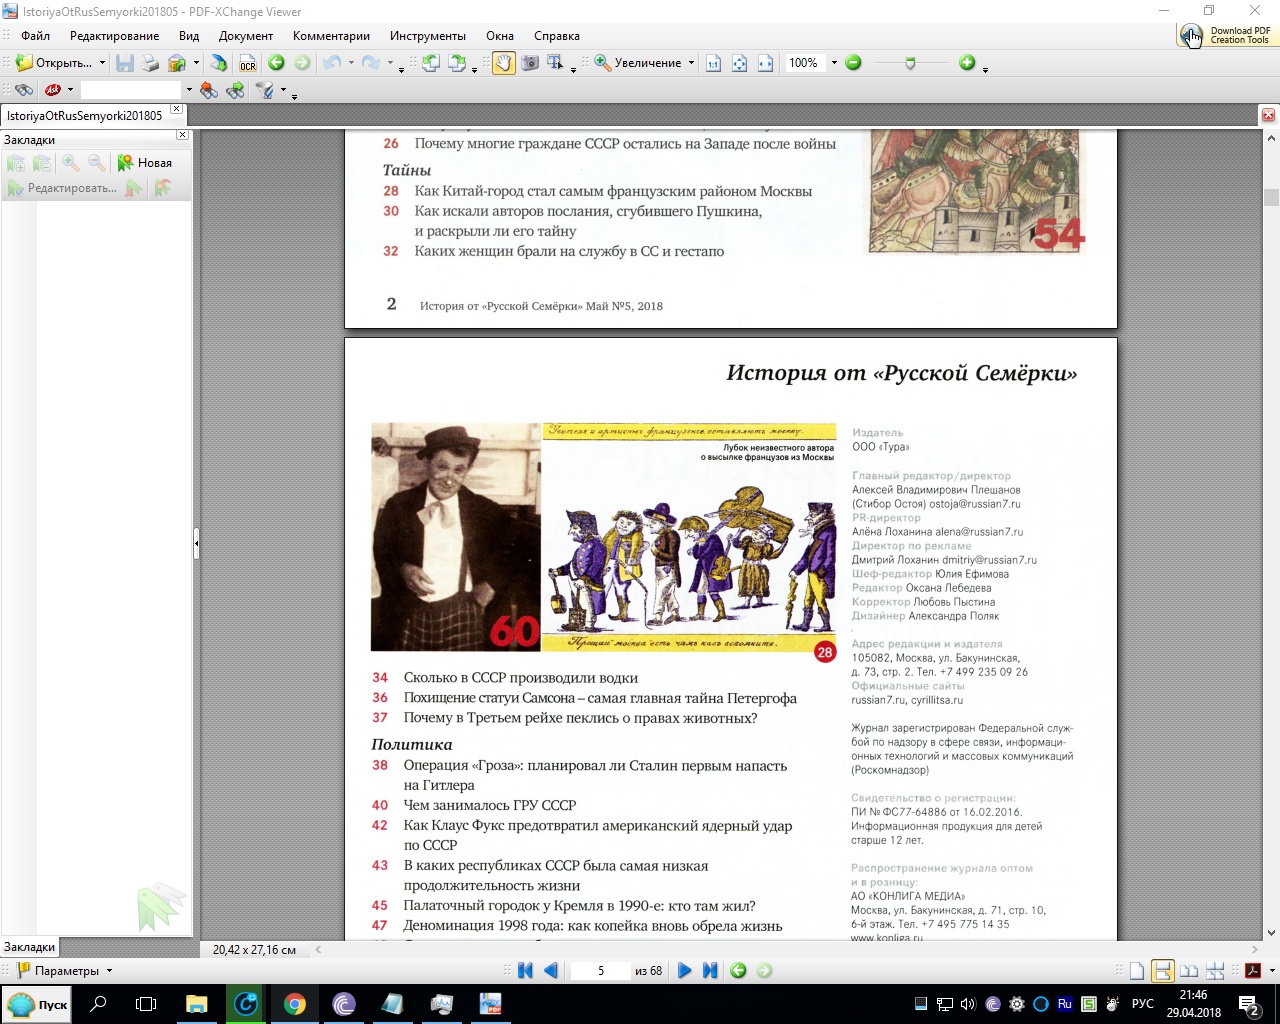This screenshot has width=1280, height=1024.
Task: Click the zoom percentage field showing 100%
Action: click(805, 63)
